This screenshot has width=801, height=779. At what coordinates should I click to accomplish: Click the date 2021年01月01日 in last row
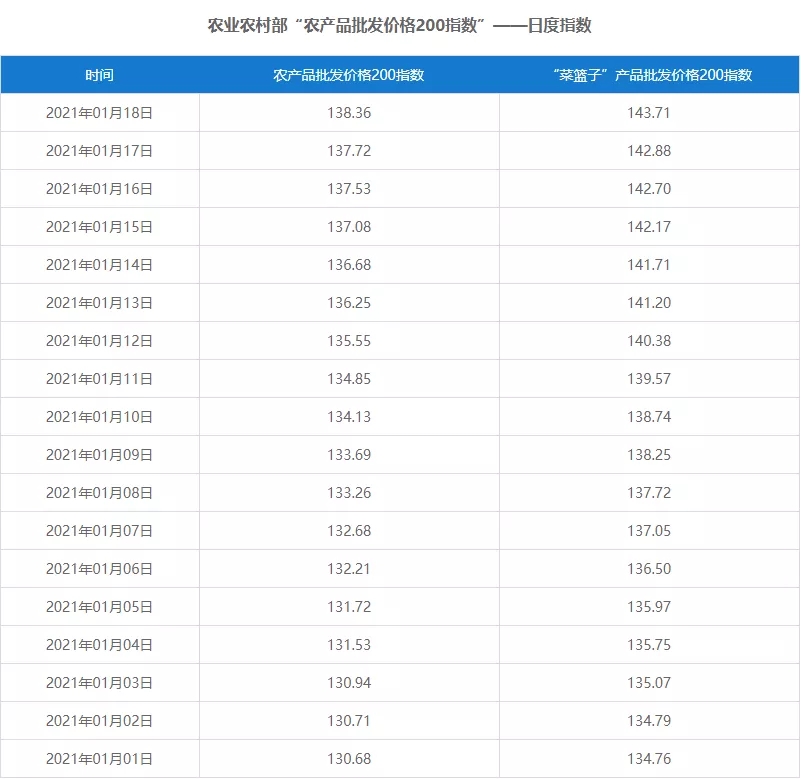pos(99,759)
